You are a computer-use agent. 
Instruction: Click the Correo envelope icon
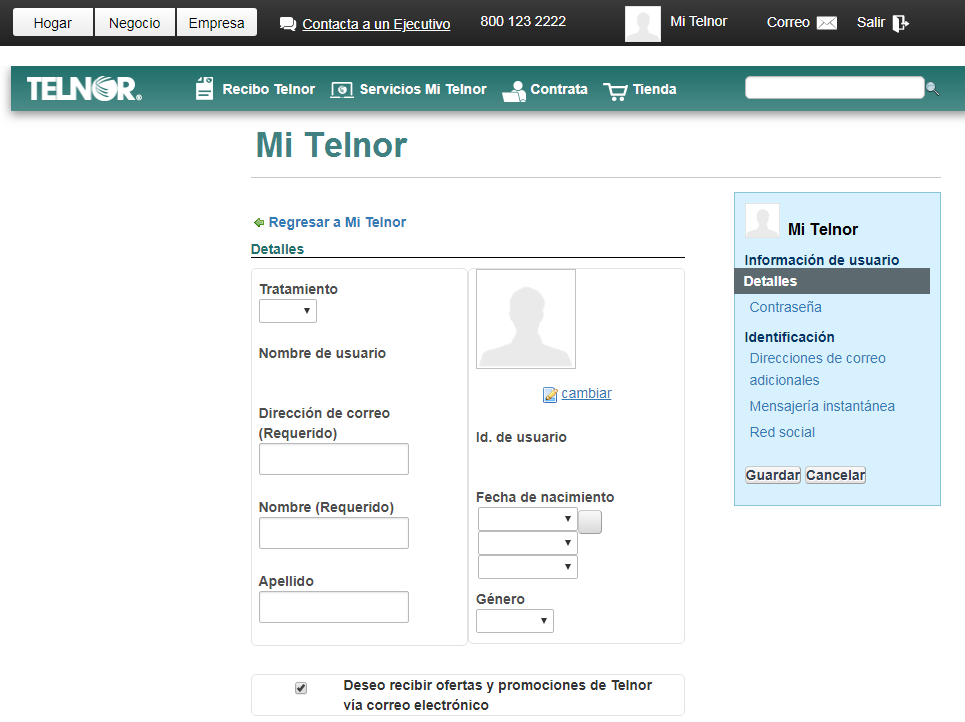(827, 23)
